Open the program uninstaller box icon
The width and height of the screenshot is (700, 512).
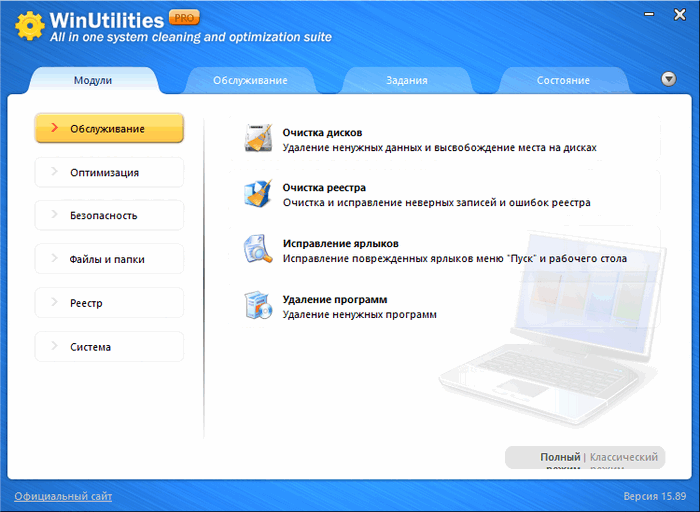pyautogui.click(x=258, y=305)
